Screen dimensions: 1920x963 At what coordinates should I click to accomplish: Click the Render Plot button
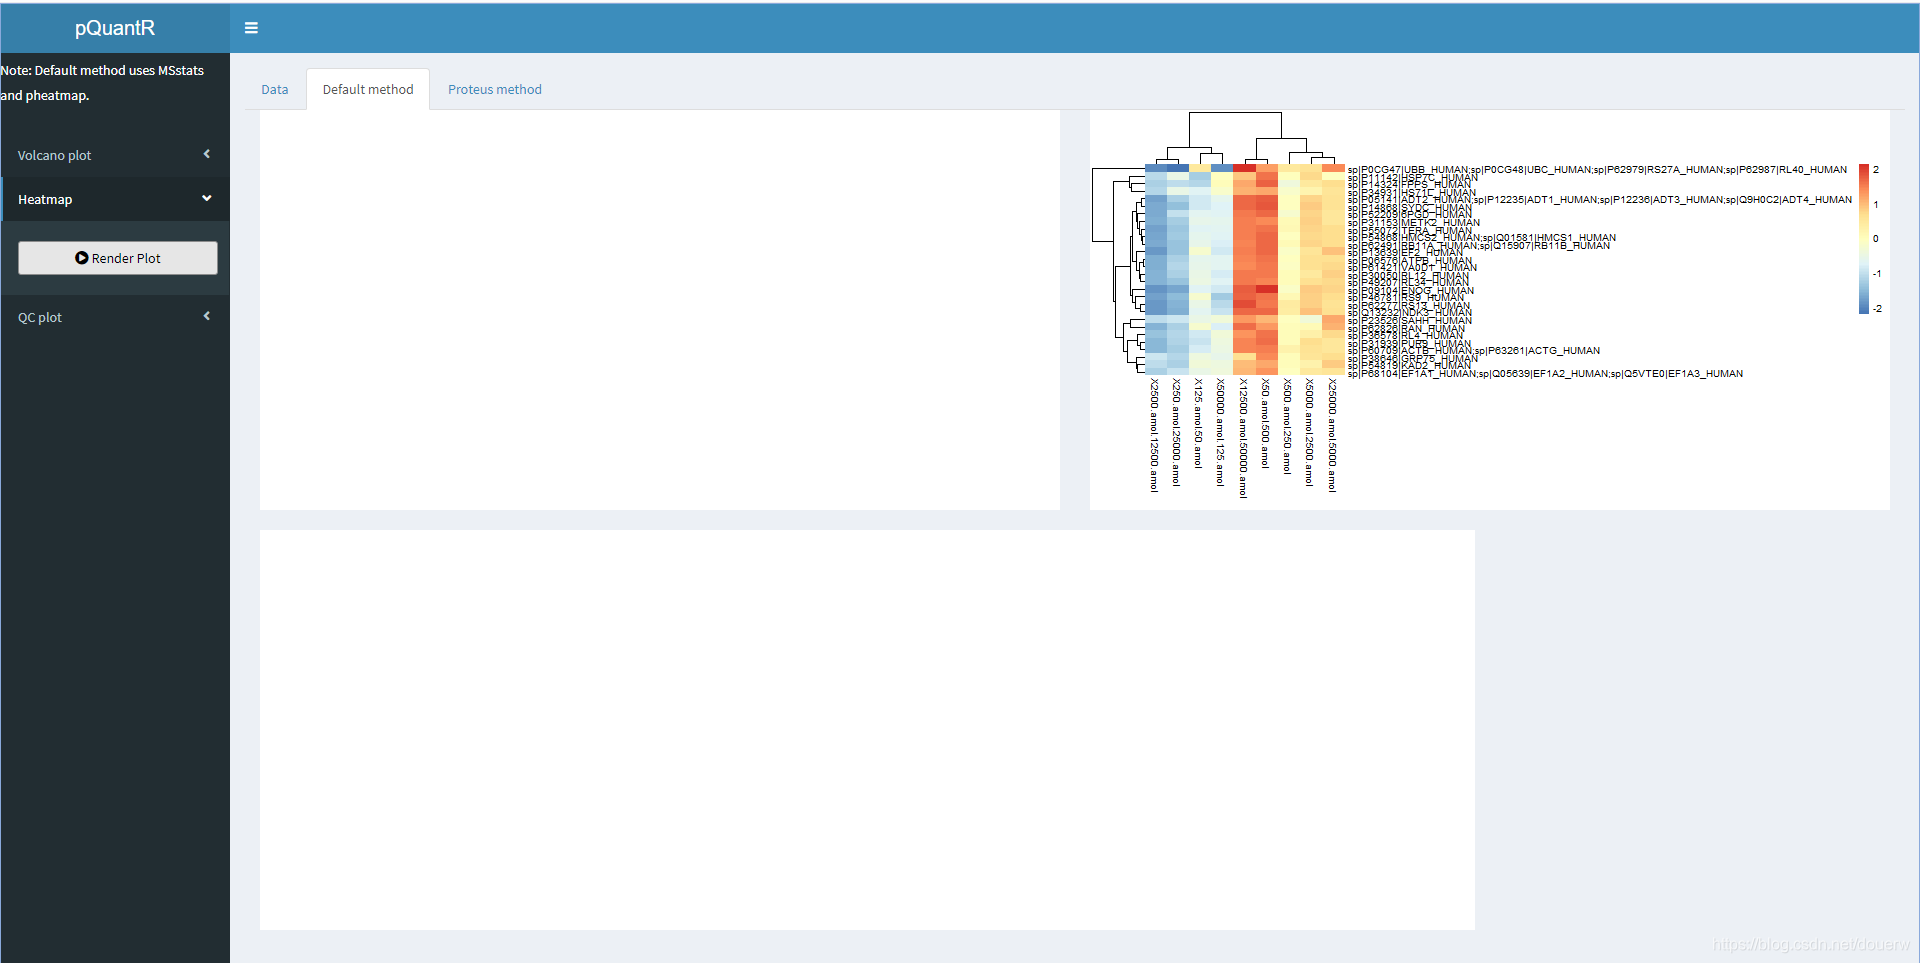(x=117, y=257)
